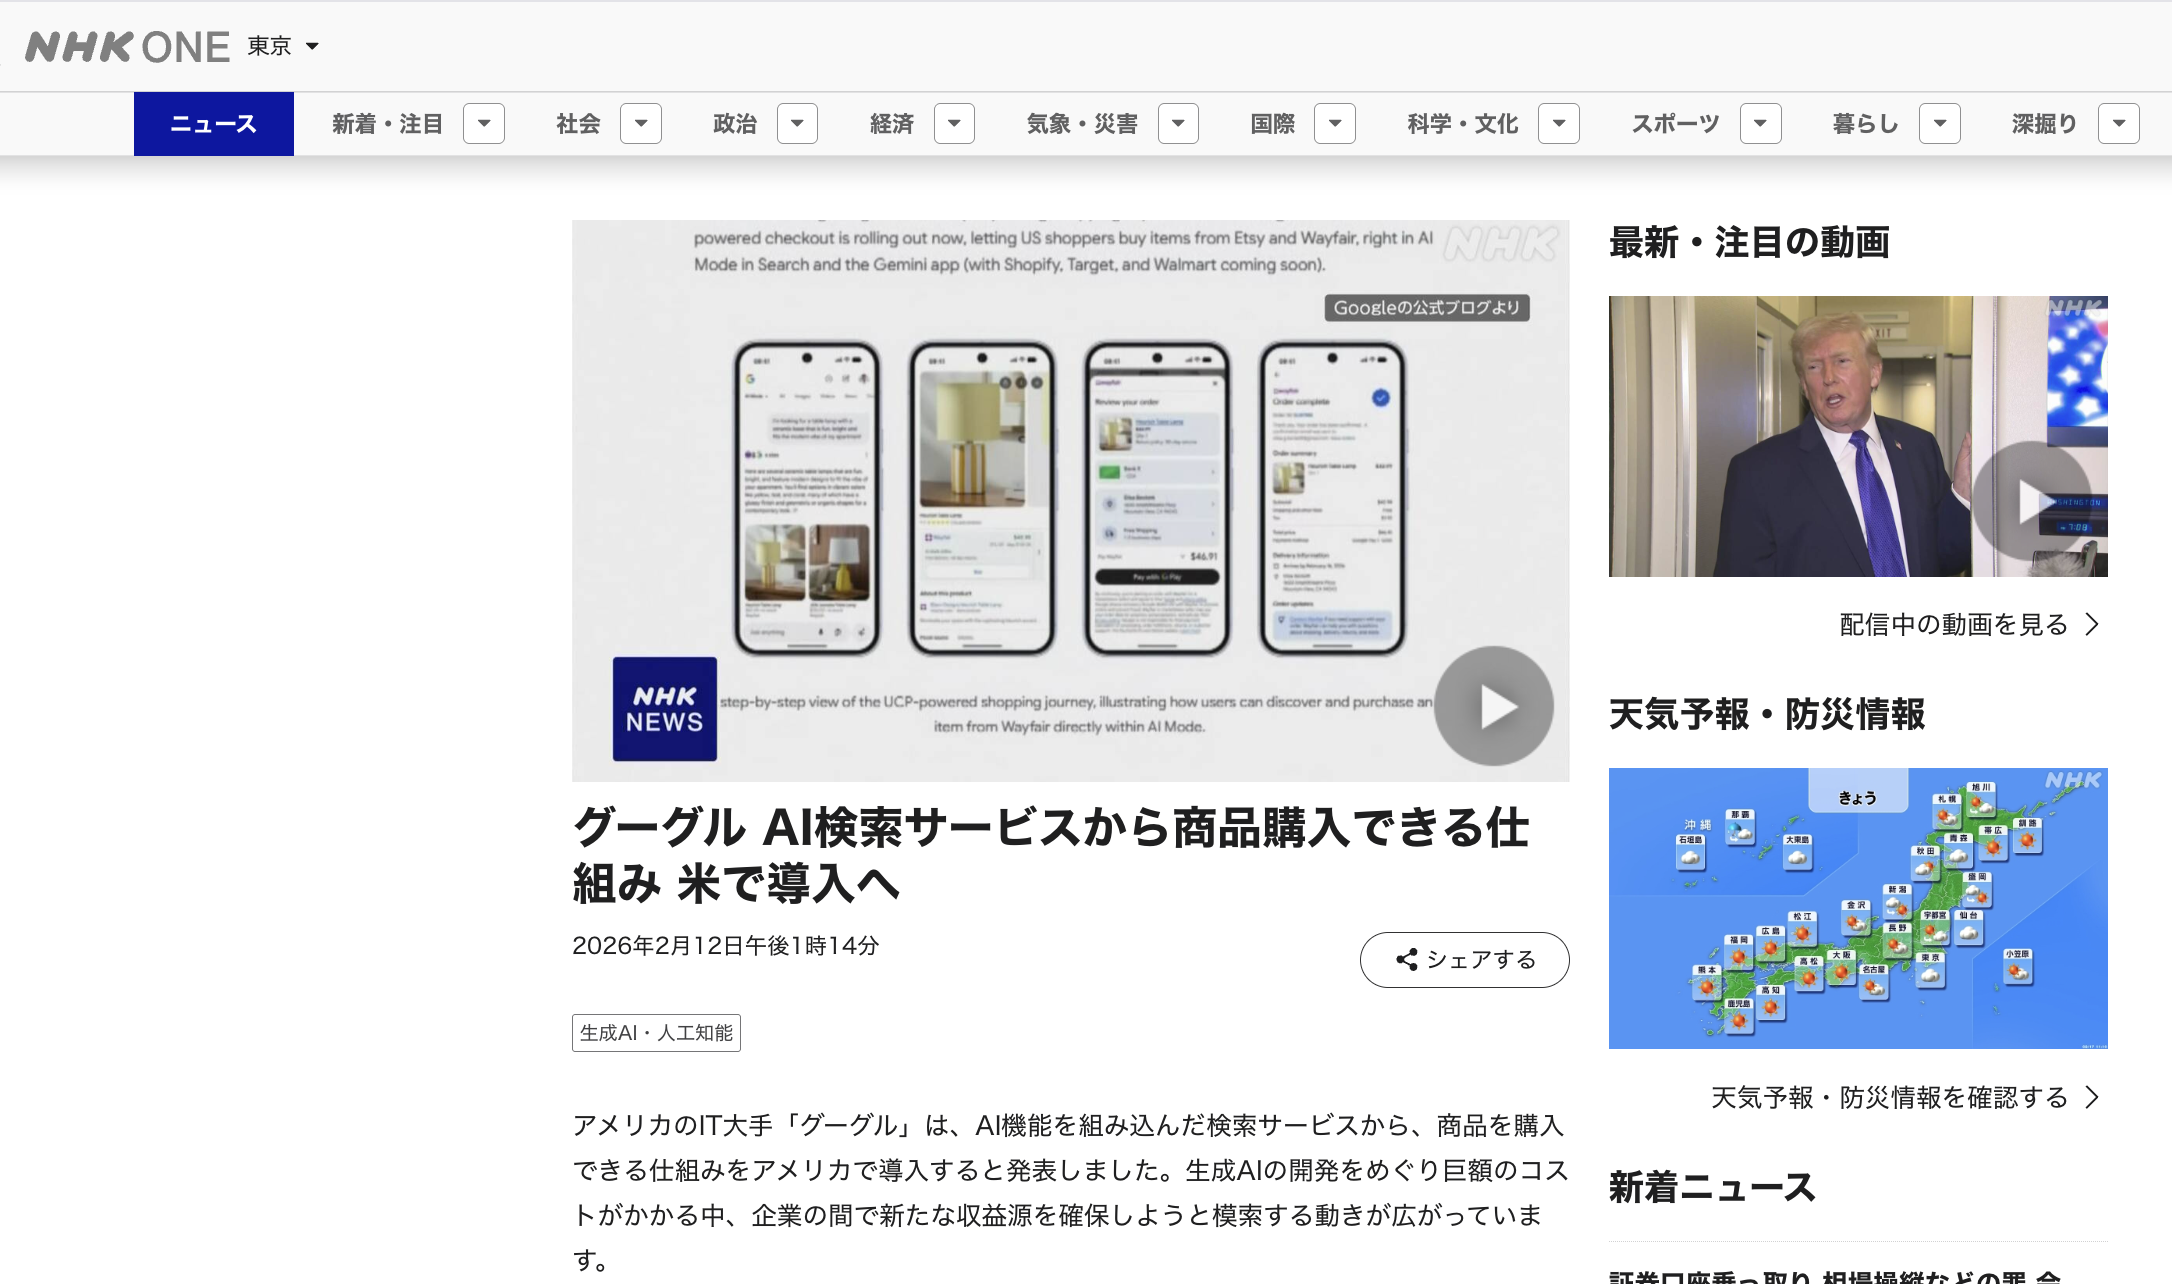Expand the 政治 dropdown arrow
Image resolution: width=2172 pixels, height=1284 pixels.
coord(797,124)
